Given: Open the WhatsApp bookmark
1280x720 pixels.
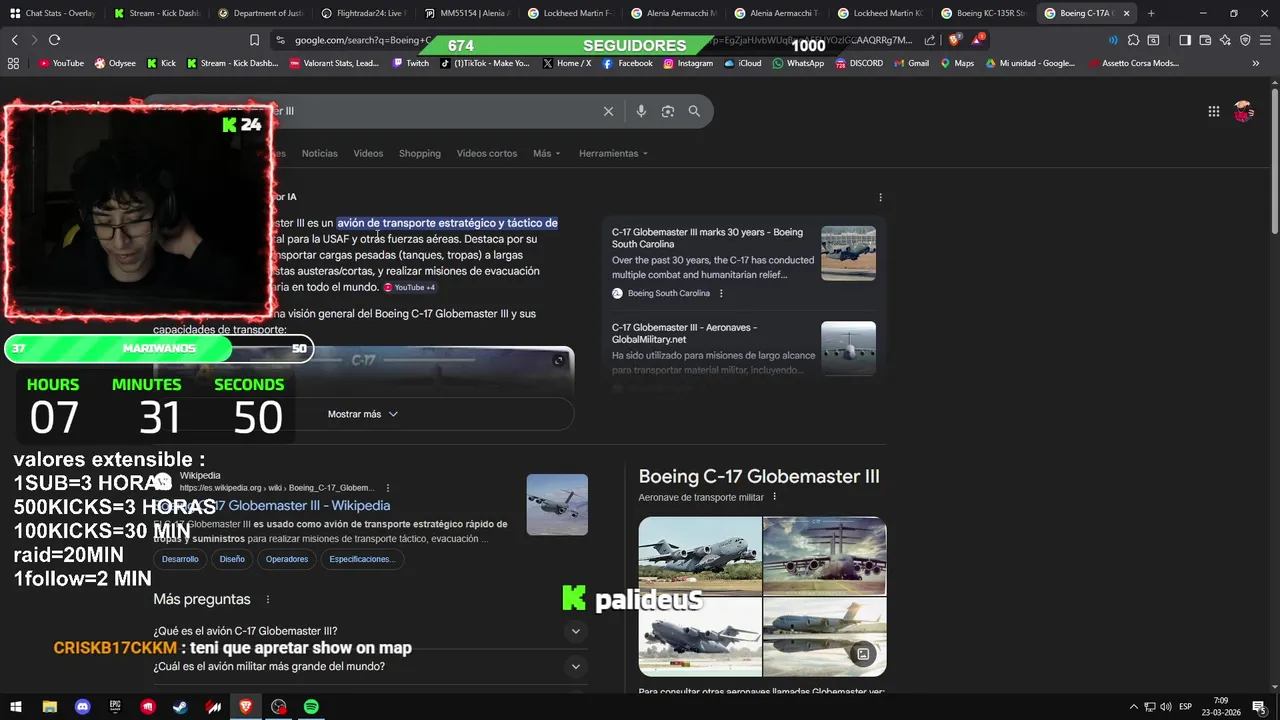Looking at the screenshot, I should (798, 63).
